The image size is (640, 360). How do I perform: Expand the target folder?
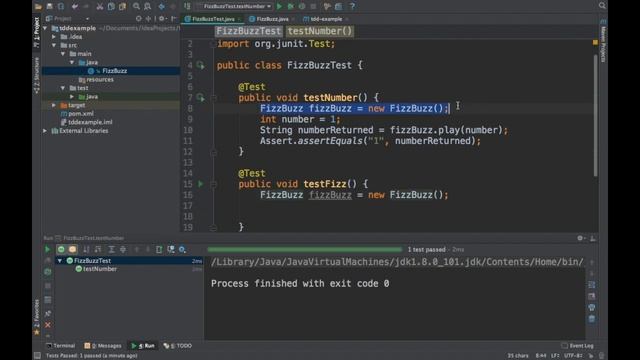tap(54, 105)
